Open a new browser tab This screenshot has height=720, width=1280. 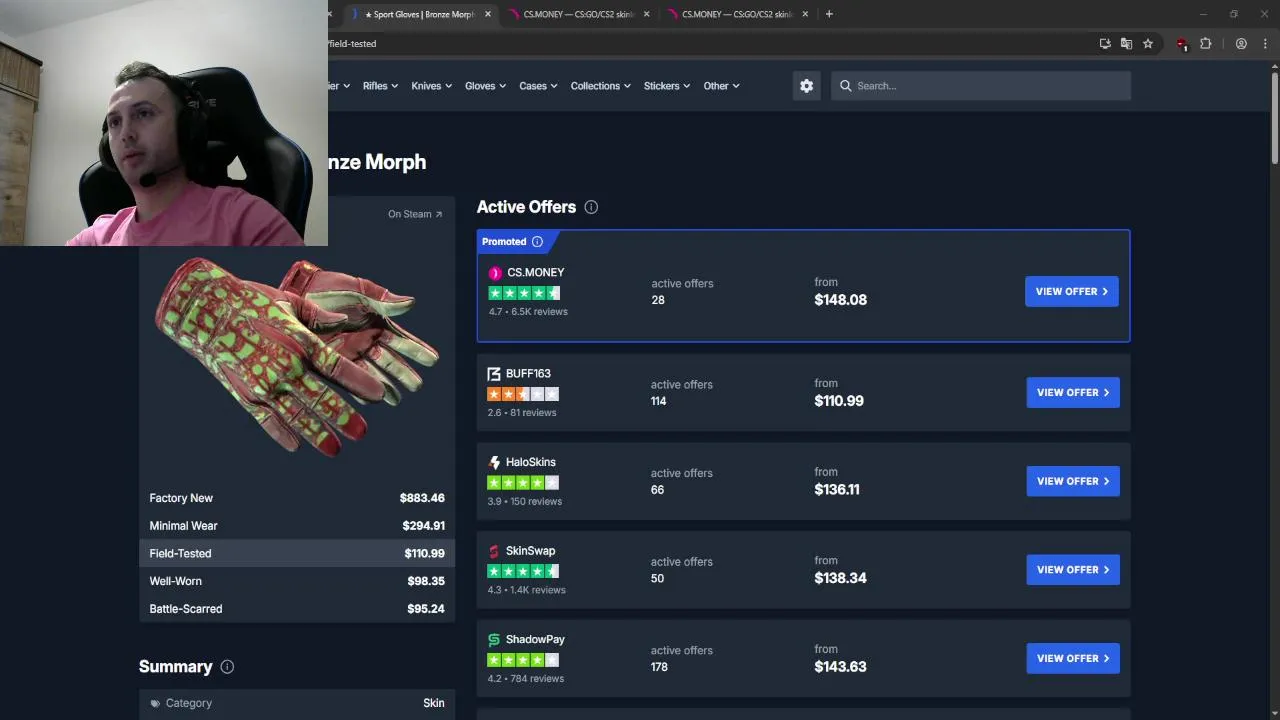tap(829, 14)
